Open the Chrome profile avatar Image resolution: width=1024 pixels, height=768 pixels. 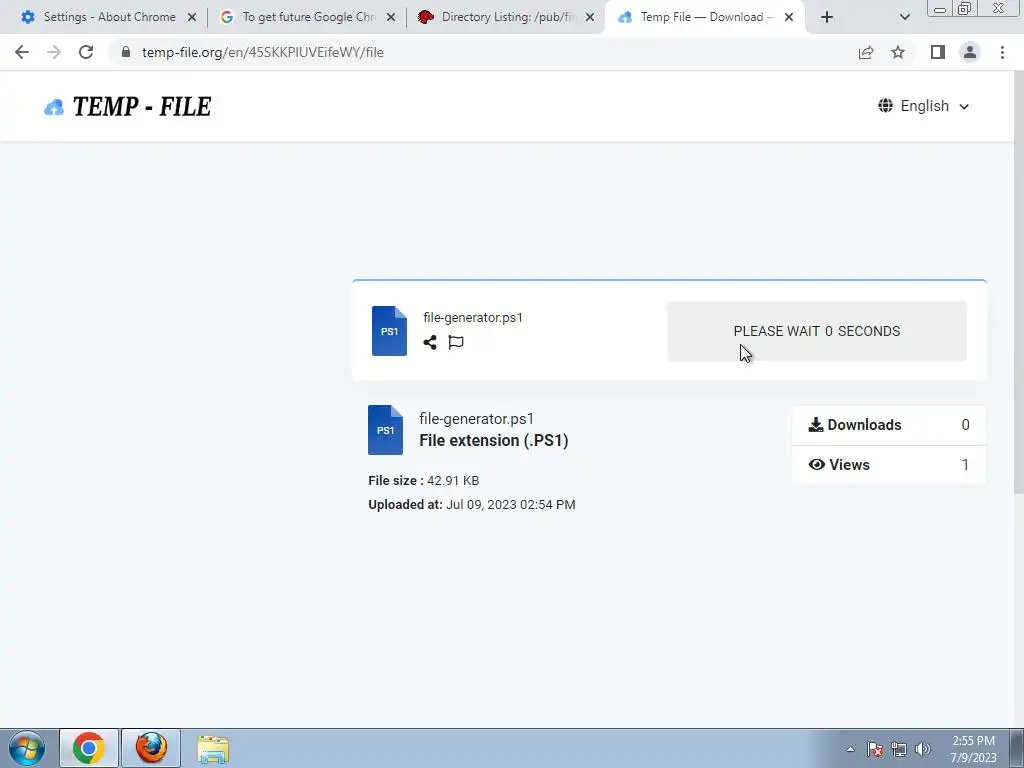[x=970, y=52]
